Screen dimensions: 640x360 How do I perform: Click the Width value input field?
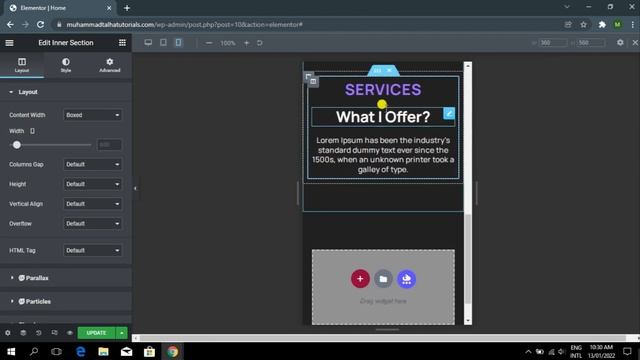tap(109, 145)
